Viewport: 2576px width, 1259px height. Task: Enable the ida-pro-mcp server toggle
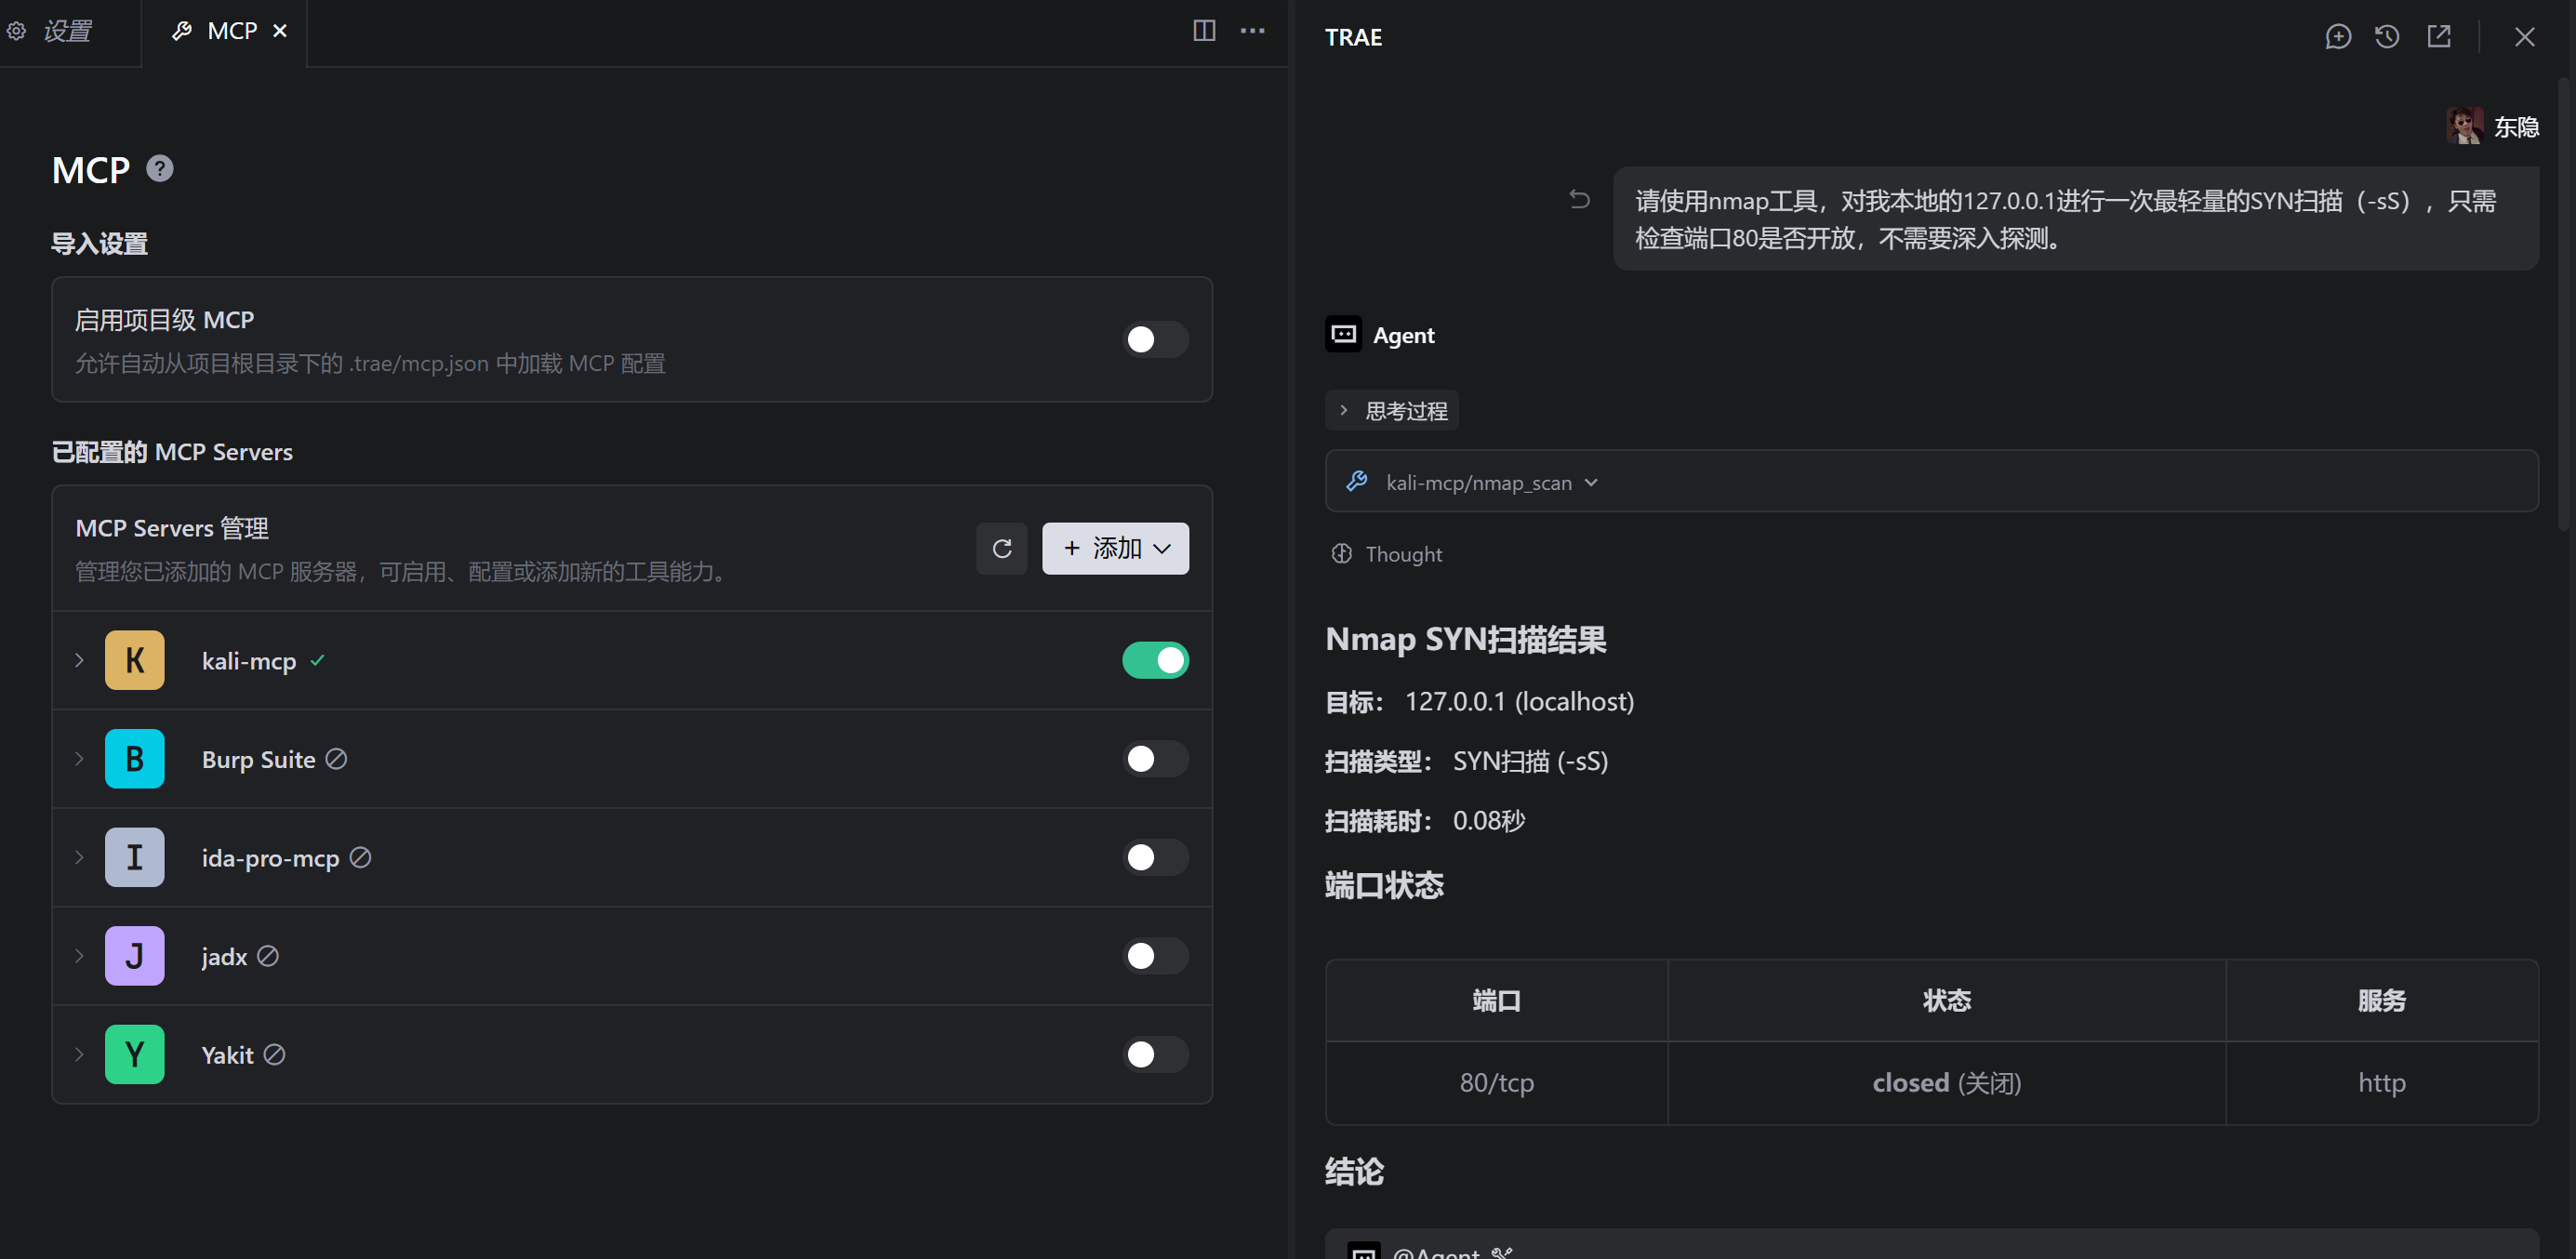[x=1155, y=857]
